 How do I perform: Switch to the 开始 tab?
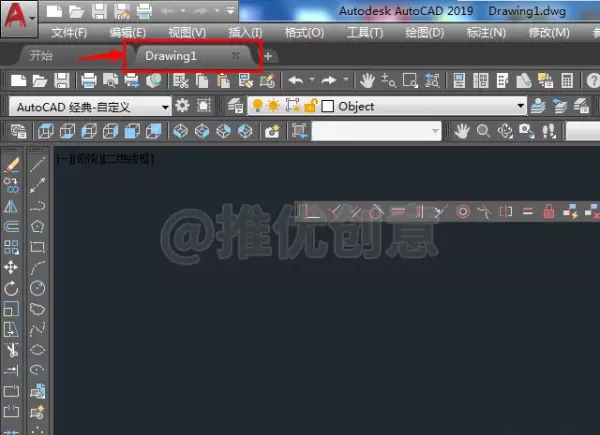[41, 56]
